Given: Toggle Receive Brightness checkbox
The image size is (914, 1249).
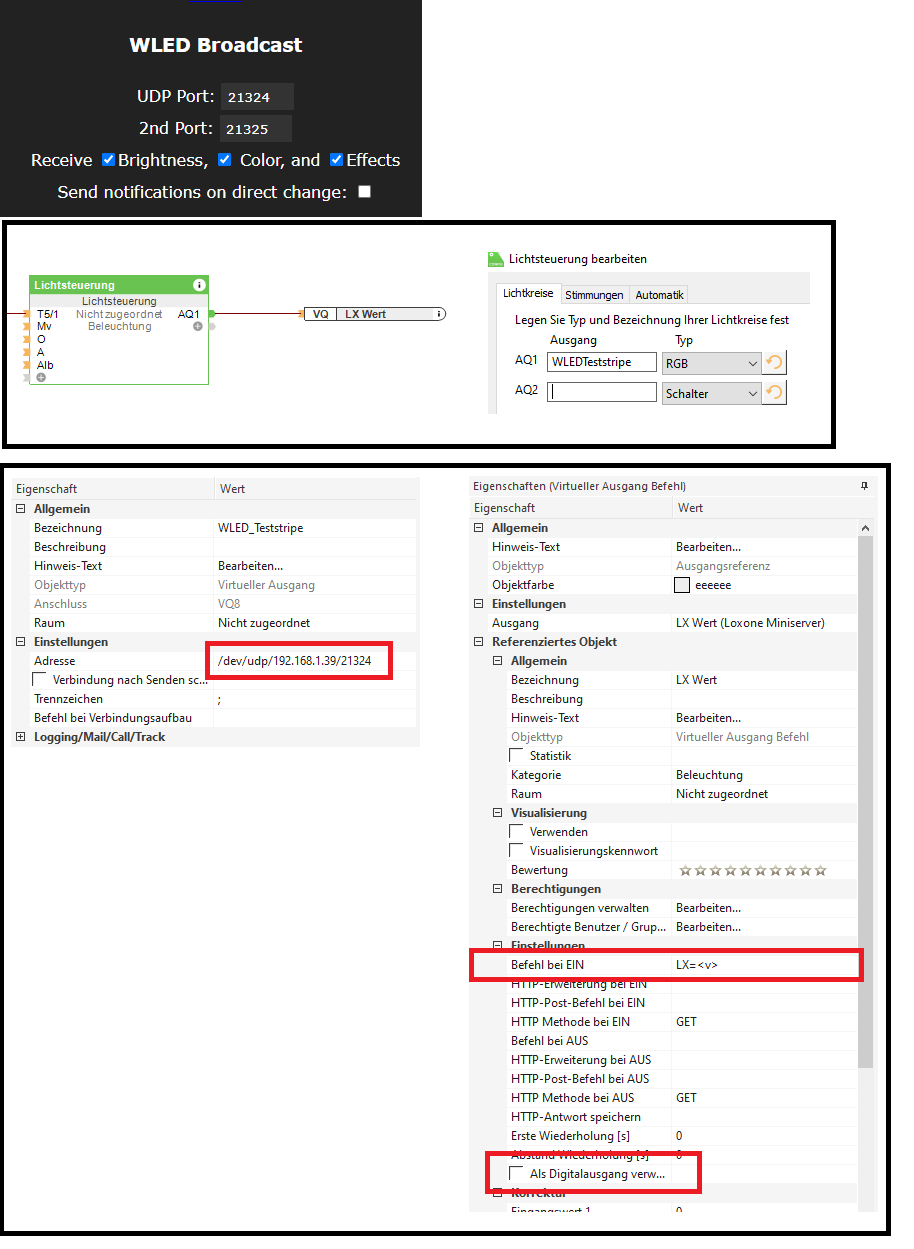Looking at the screenshot, I should [108, 159].
